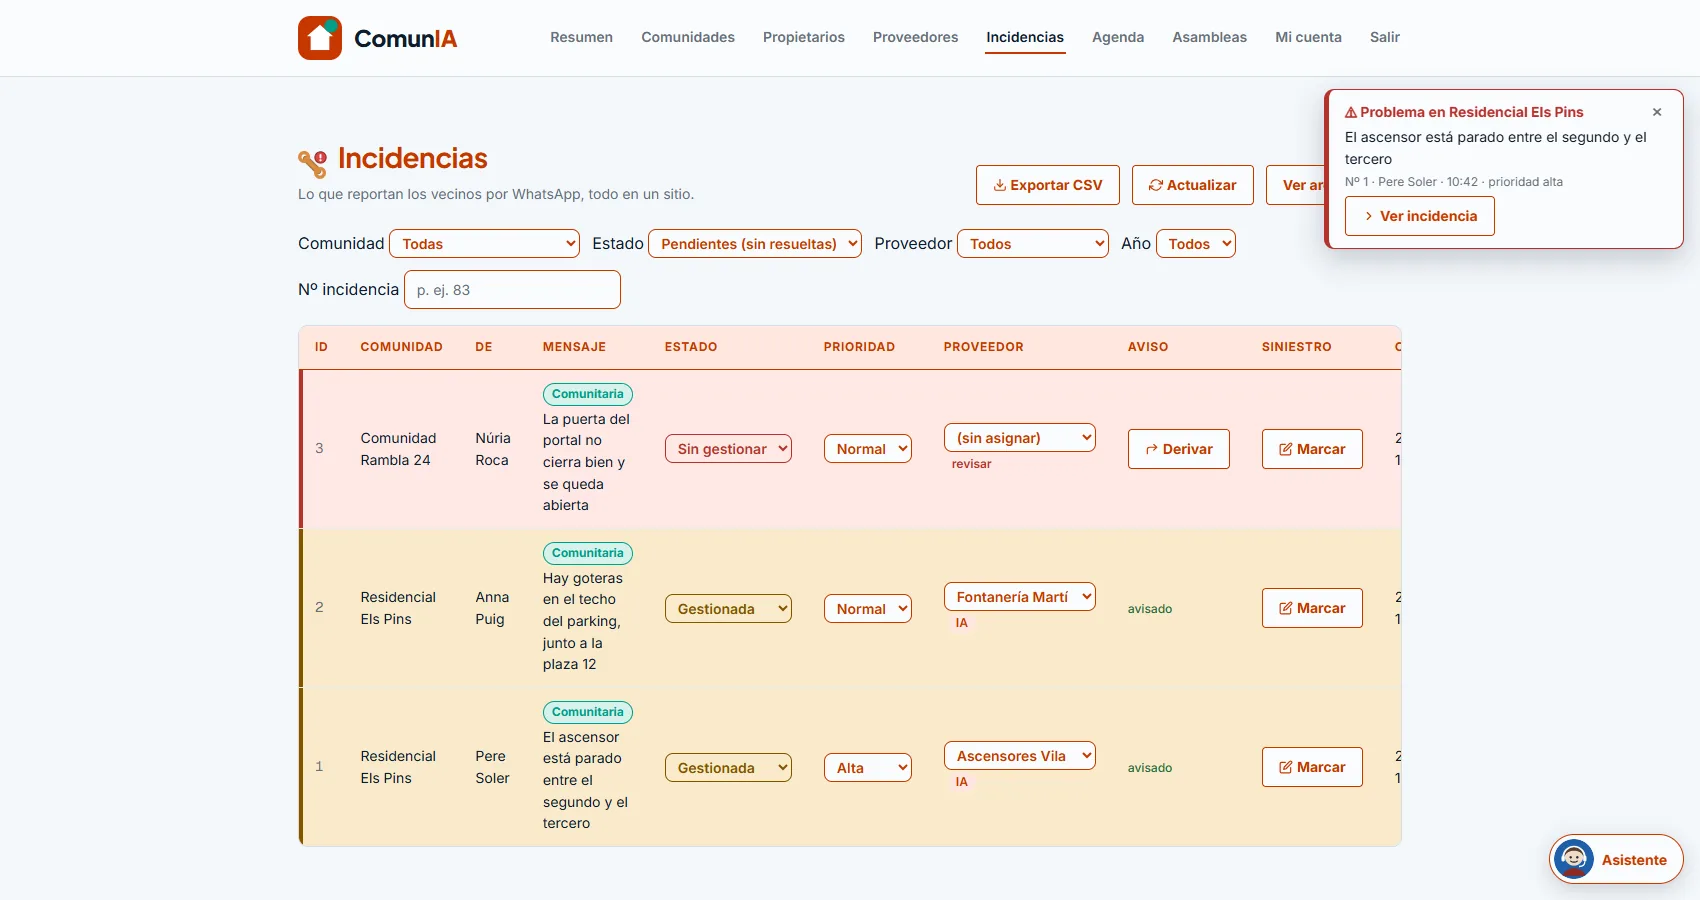Viewport: 1700px width, 900px height.
Task: Click the Actualizar refresh button
Action: 1192,185
